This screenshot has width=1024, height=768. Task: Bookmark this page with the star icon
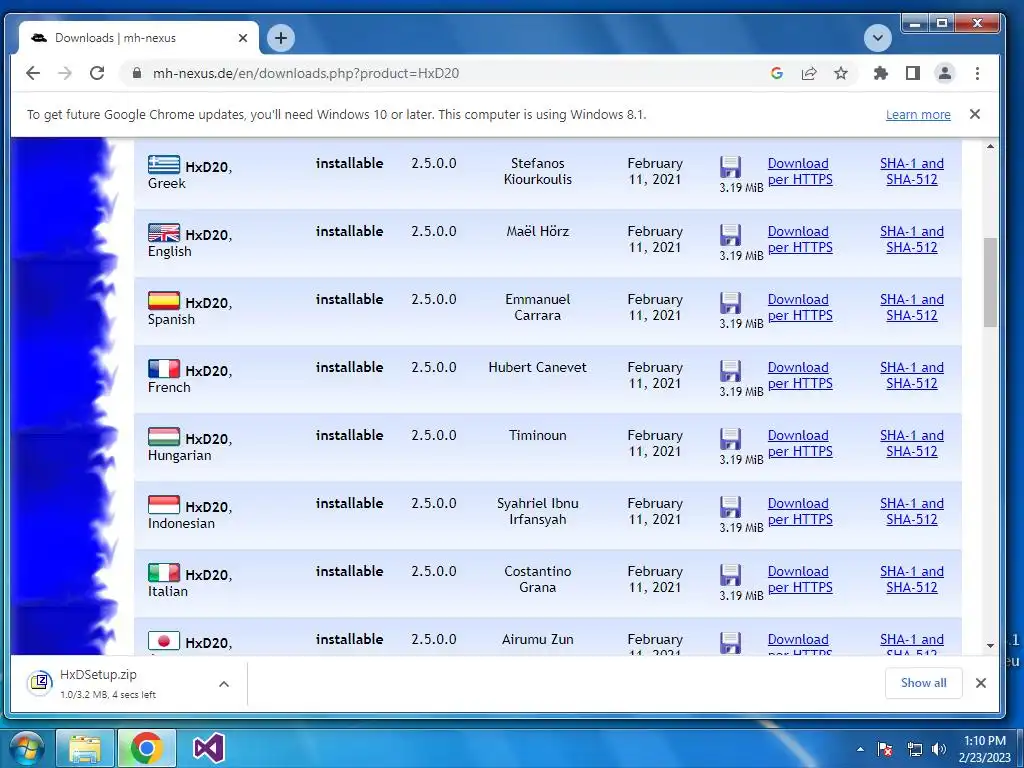click(x=841, y=73)
